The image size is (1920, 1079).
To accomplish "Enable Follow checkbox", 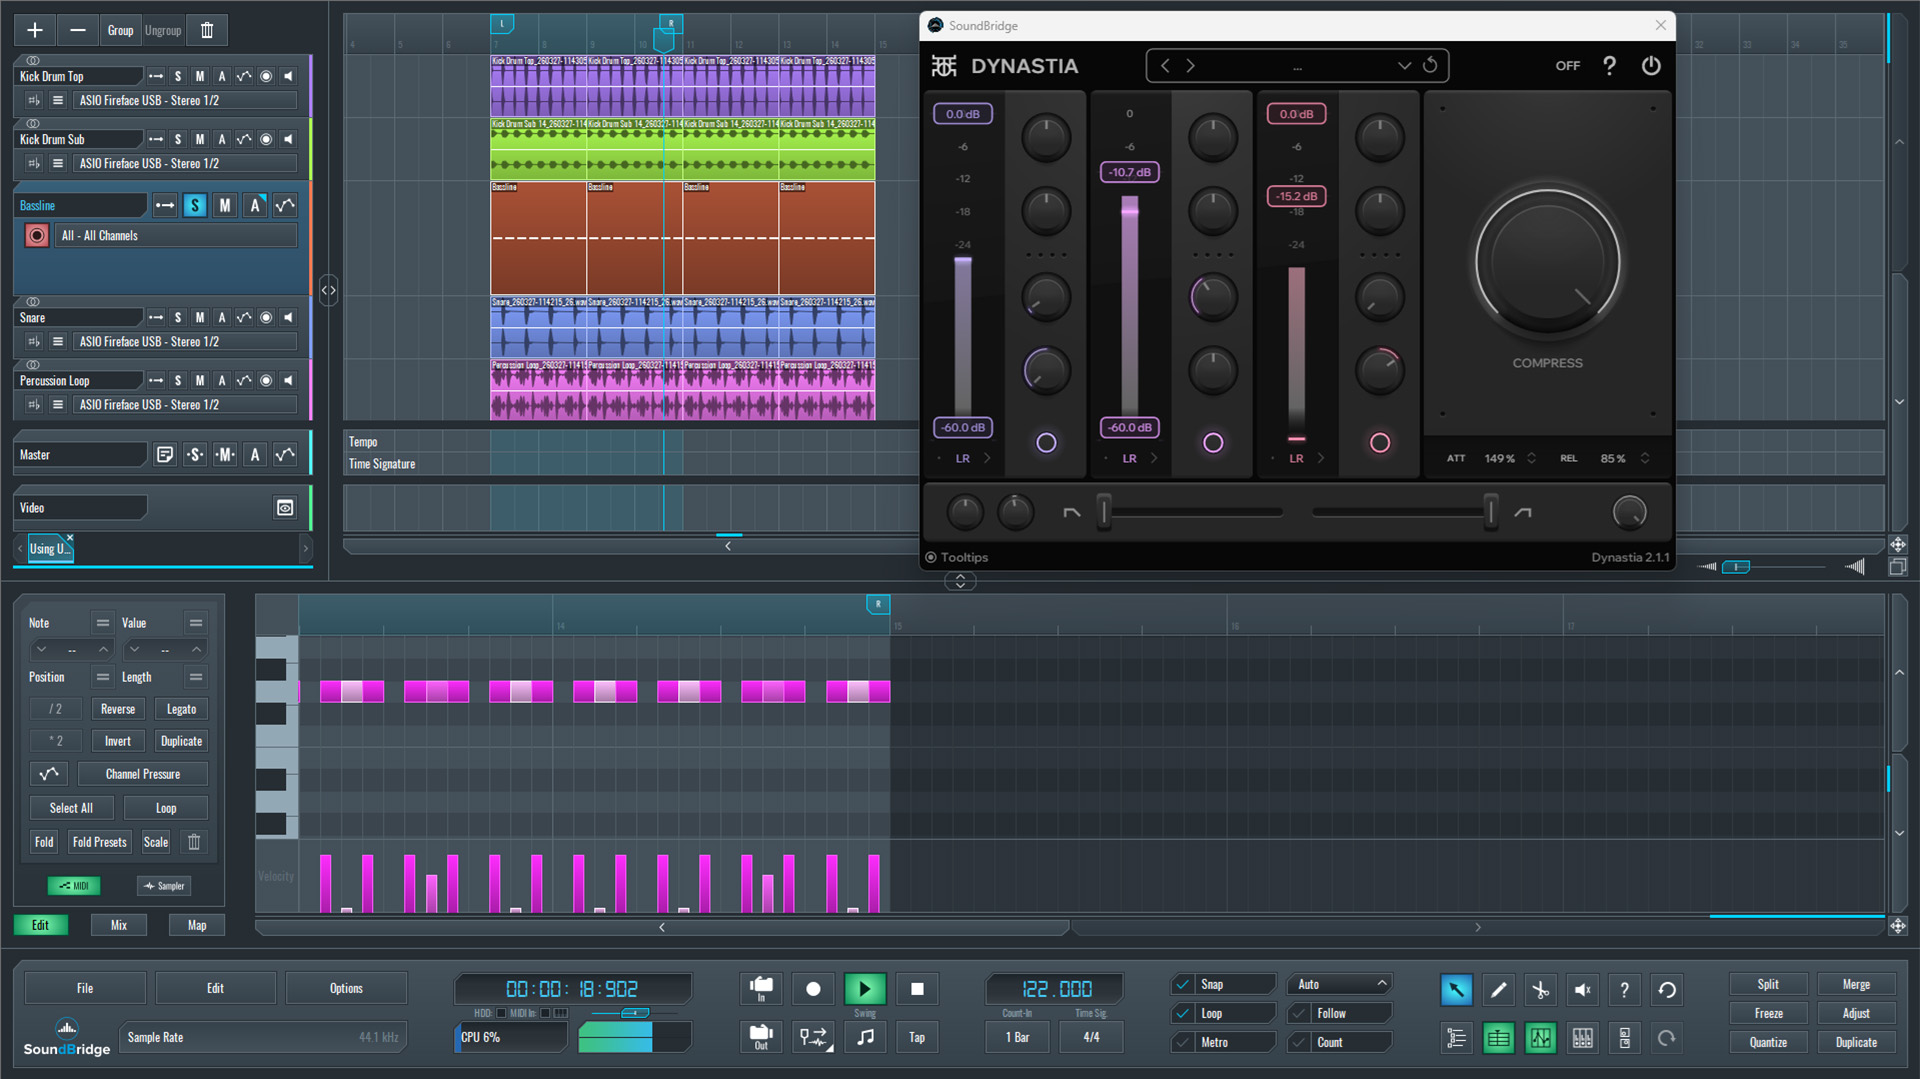I will [1299, 1013].
